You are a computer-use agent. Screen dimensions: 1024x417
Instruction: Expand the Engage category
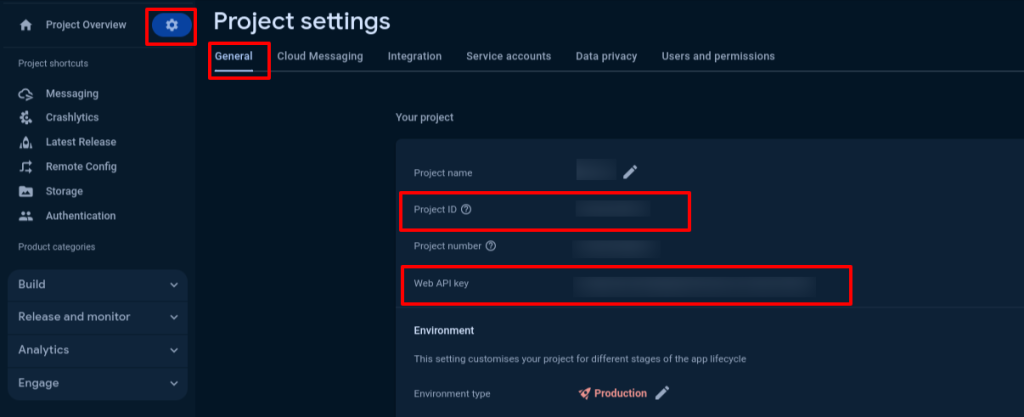(98, 383)
